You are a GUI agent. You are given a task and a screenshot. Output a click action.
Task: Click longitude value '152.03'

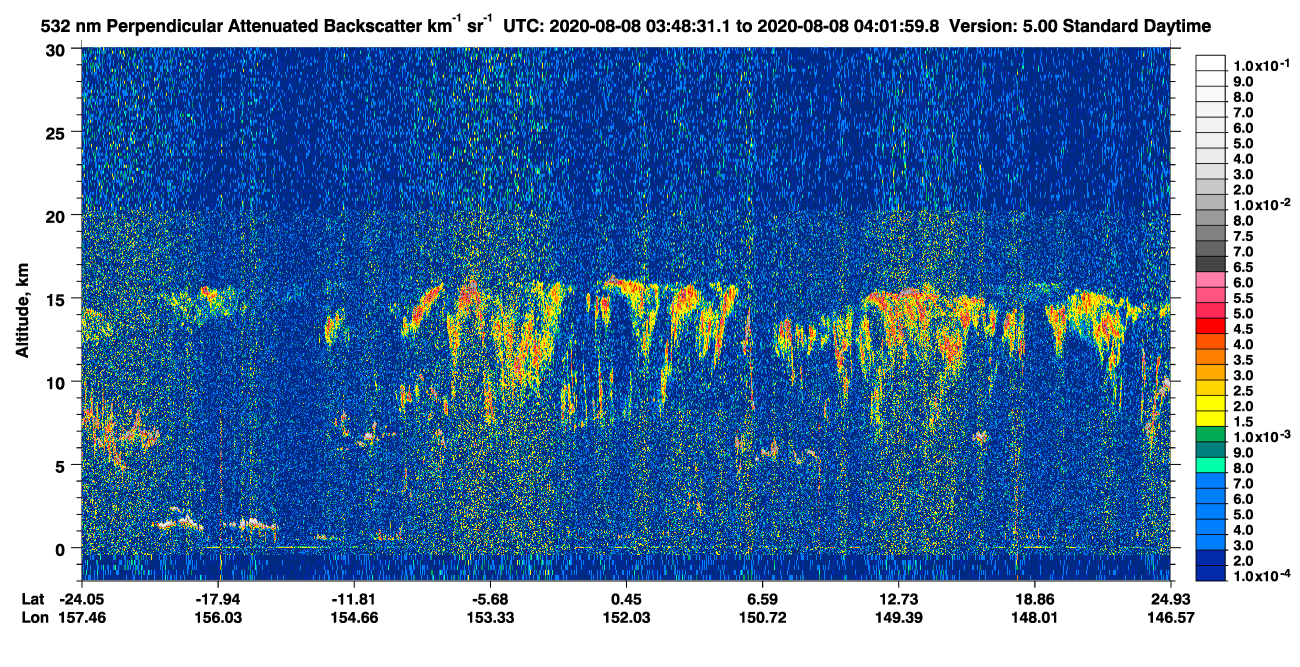[627, 618]
